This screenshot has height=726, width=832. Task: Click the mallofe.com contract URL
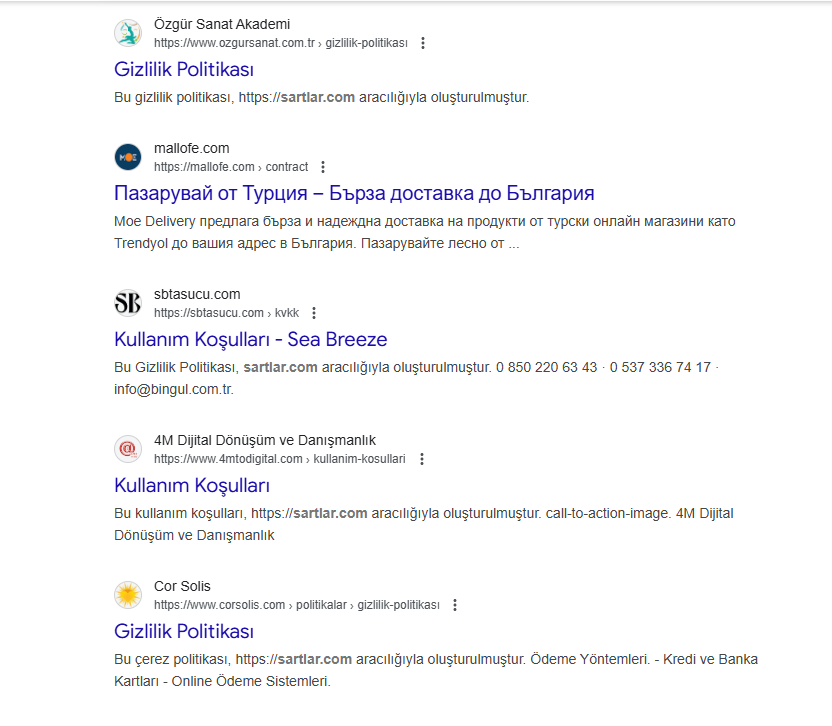(x=231, y=167)
